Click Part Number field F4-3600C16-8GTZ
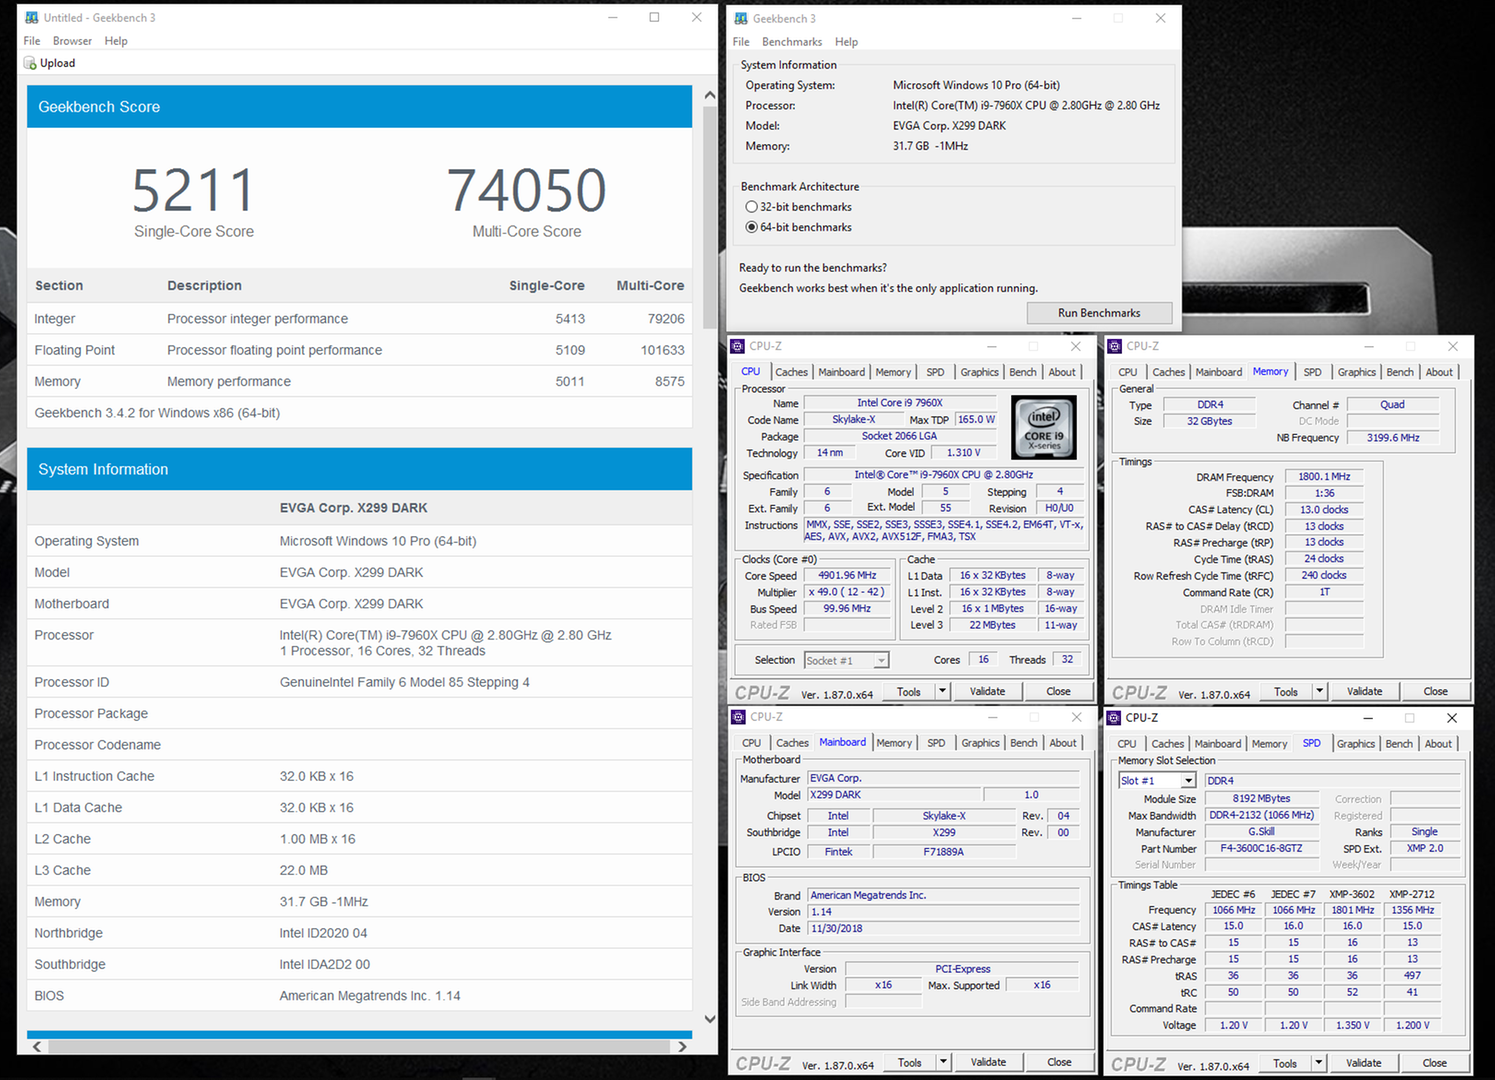The width and height of the screenshot is (1495, 1080). pos(1261,848)
